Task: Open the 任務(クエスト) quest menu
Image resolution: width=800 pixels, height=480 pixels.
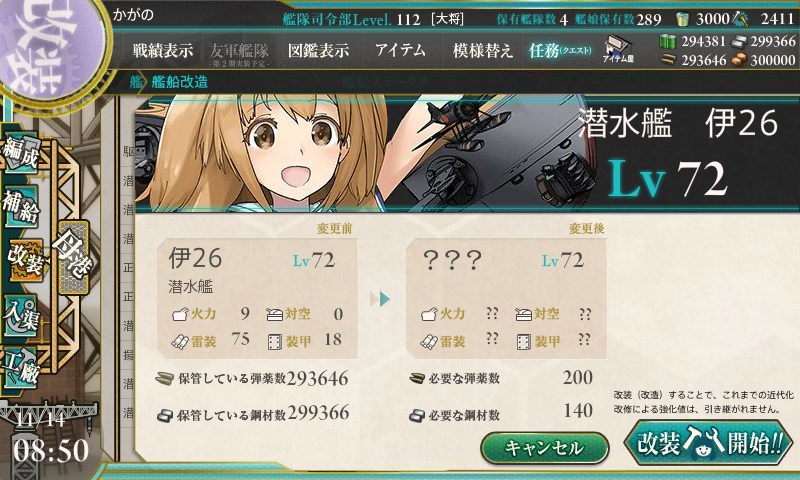Action: click(x=560, y=50)
